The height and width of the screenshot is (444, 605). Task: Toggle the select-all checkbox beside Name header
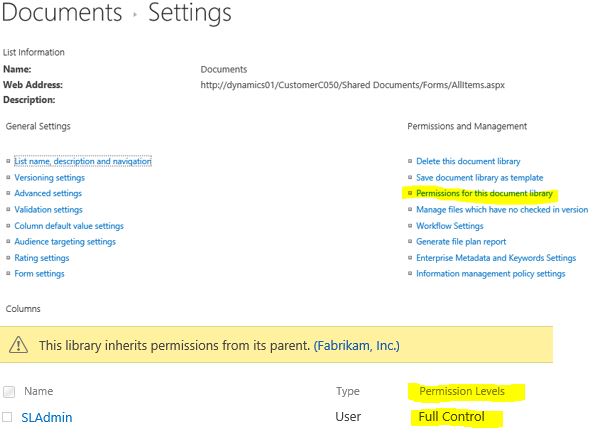(x=9, y=392)
